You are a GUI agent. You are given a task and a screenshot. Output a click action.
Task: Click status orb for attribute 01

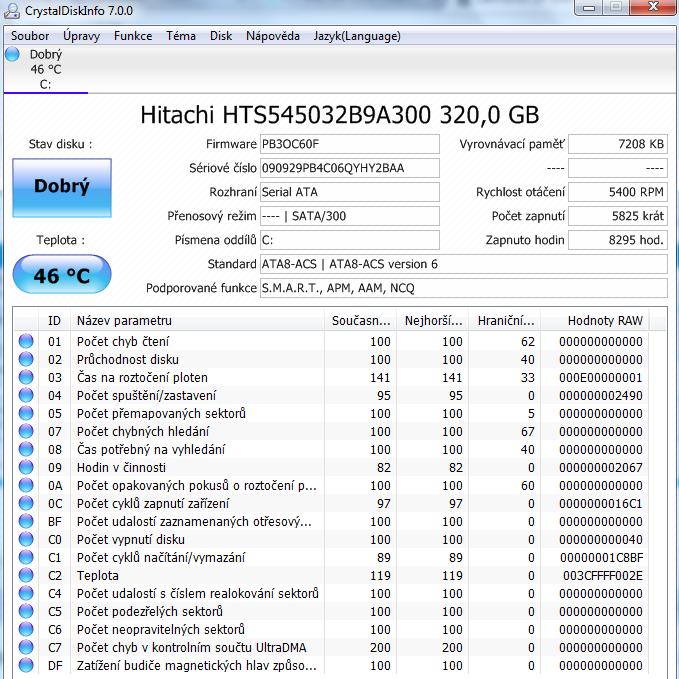click(x=26, y=341)
